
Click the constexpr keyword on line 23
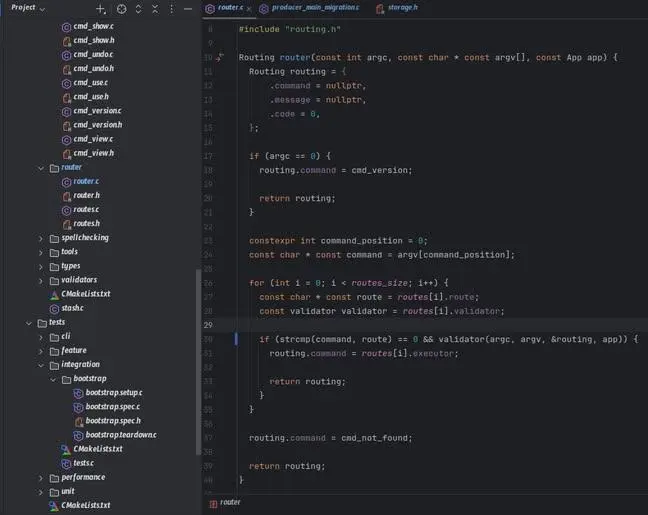[272, 241]
